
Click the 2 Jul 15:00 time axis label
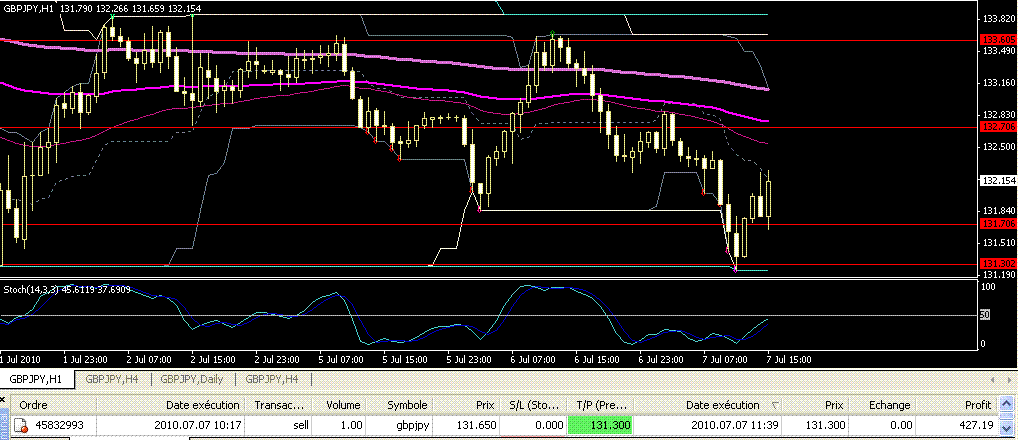click(x=214, y=358)
